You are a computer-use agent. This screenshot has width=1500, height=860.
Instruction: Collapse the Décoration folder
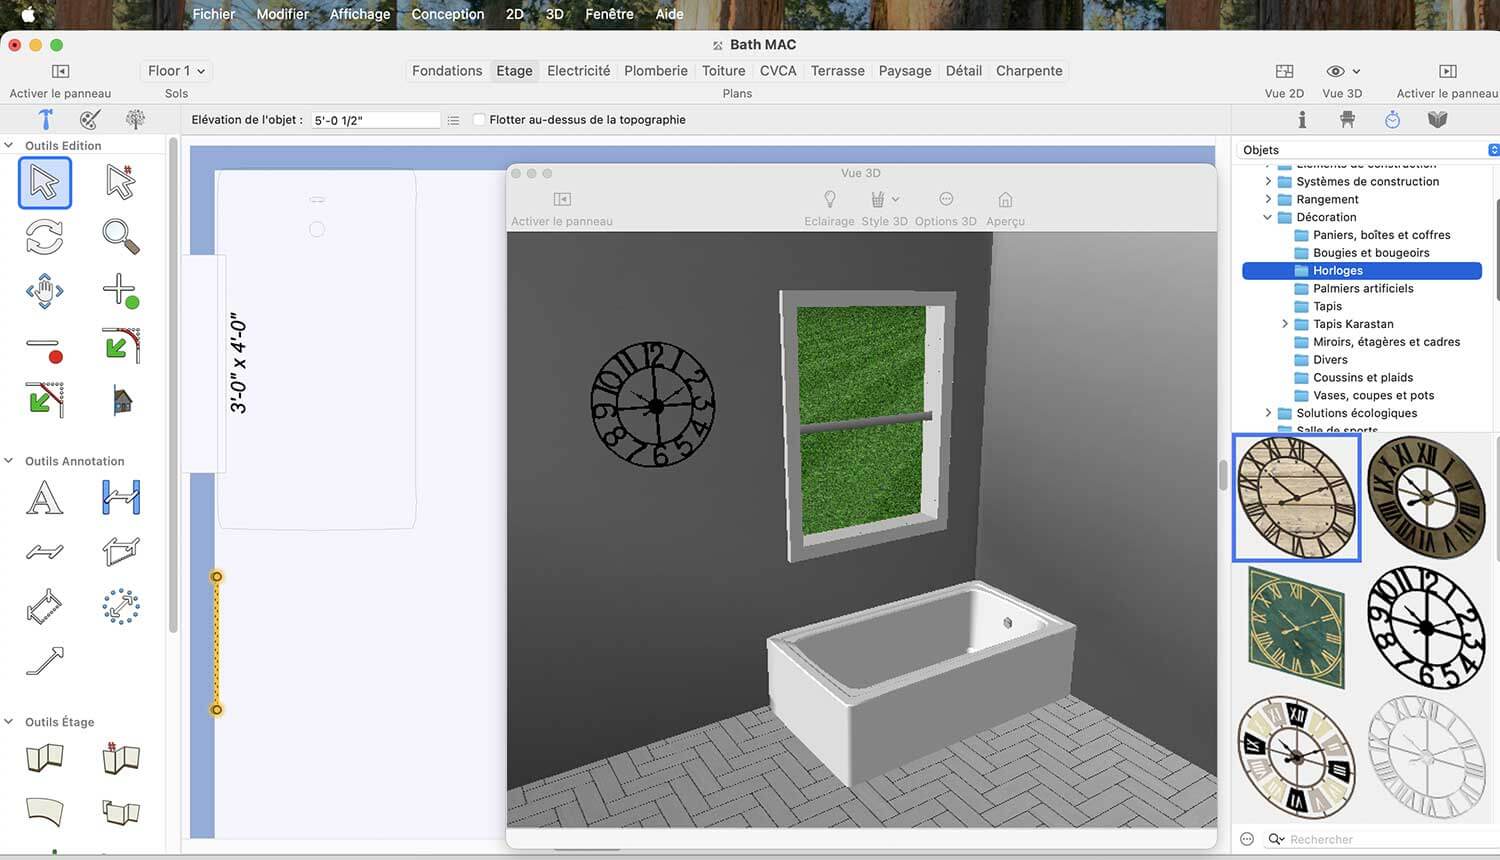pos(1268,217)
